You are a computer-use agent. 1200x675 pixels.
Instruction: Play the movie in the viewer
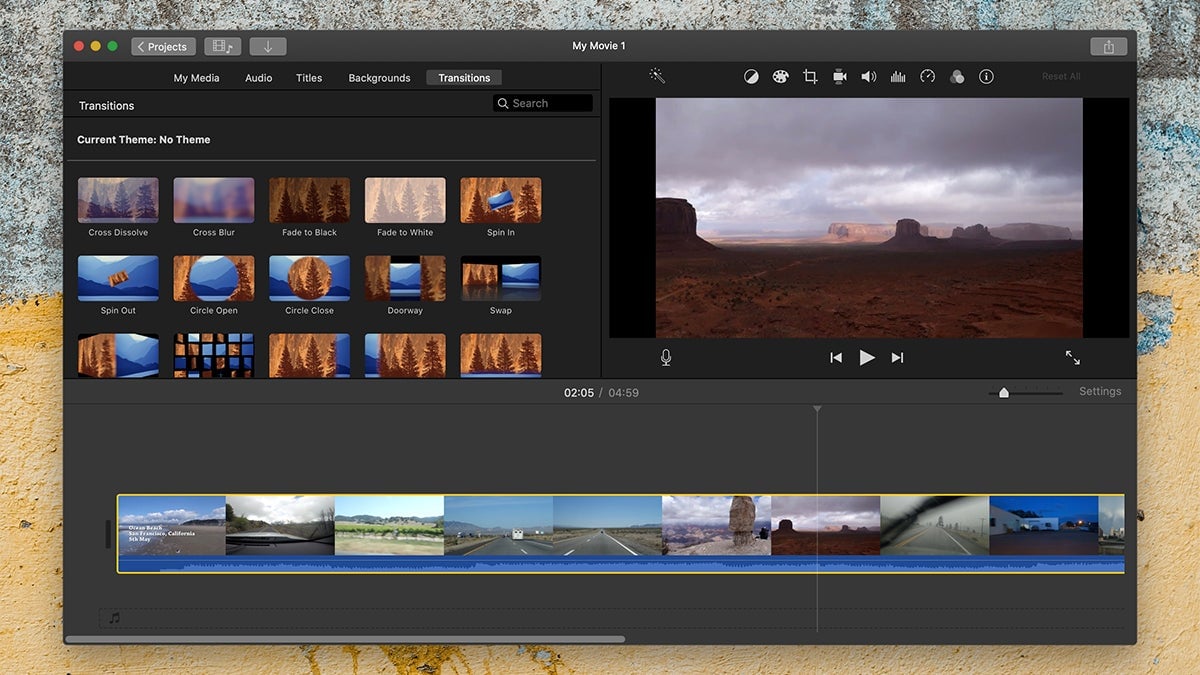(867, 357)
